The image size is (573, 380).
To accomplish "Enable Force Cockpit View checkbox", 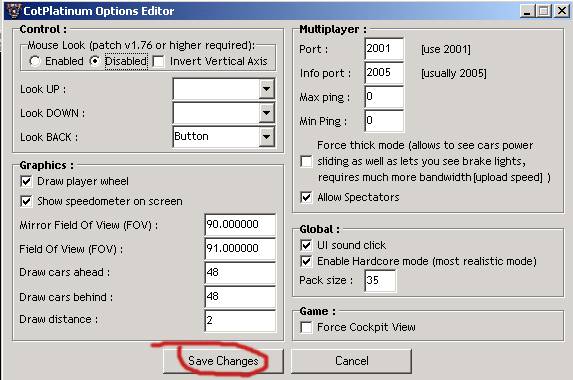I will (x=306, y=327).
